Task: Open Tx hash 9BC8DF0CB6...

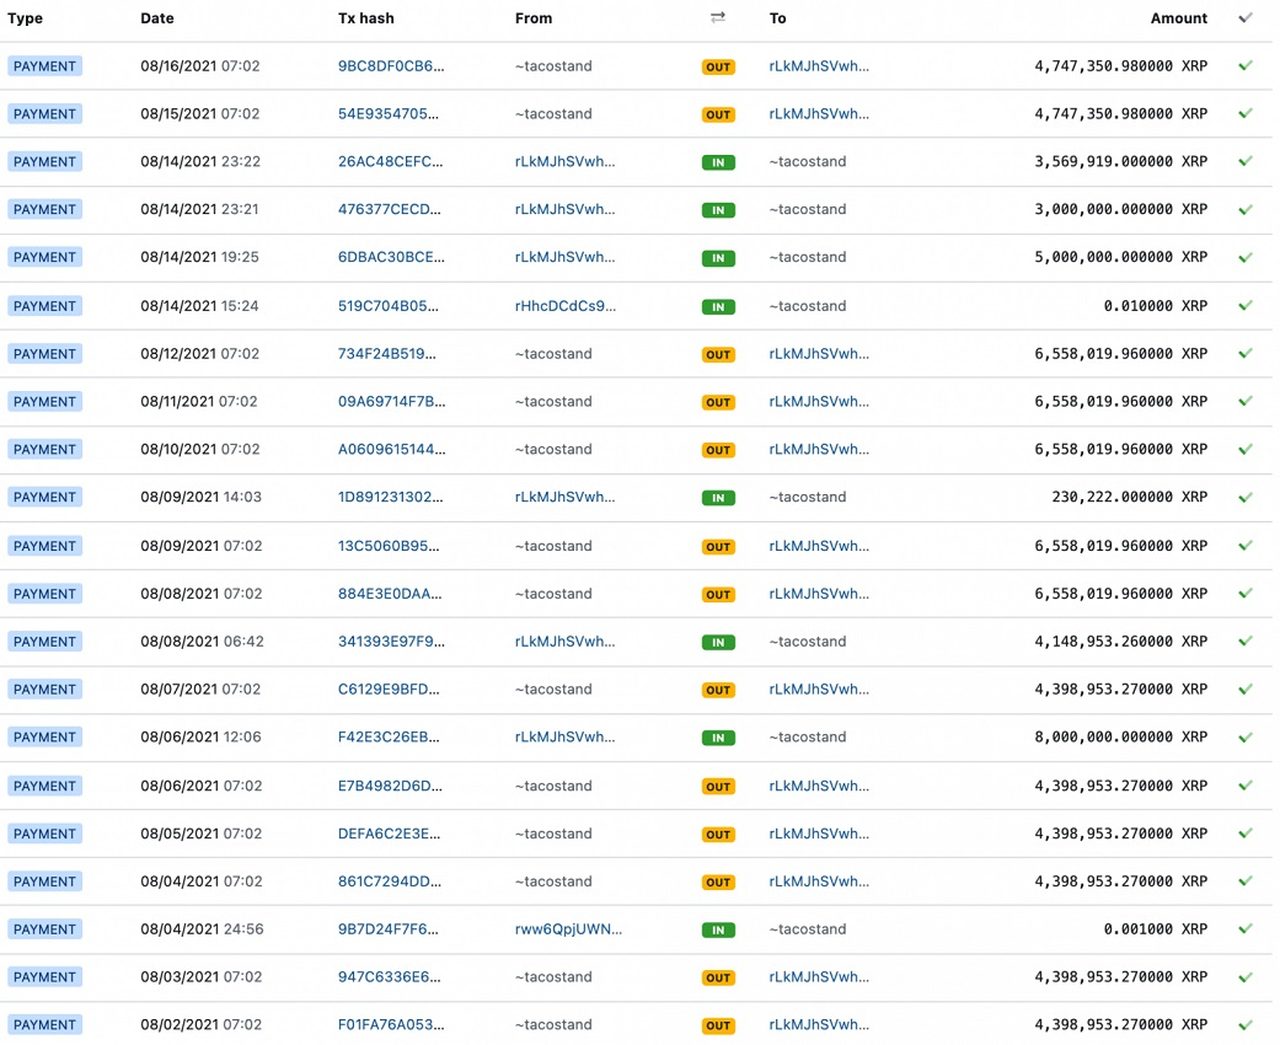Action: point(391,66)
